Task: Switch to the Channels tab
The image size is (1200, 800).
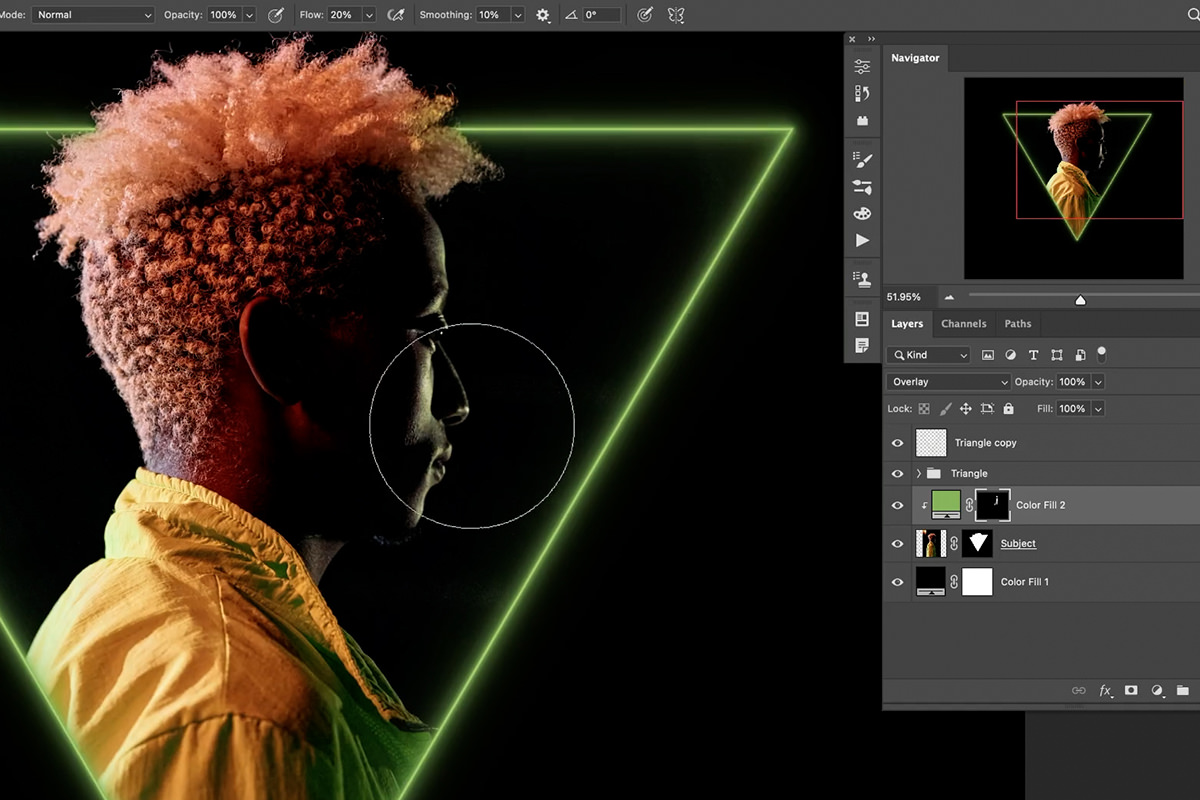Action: point(963,323)
